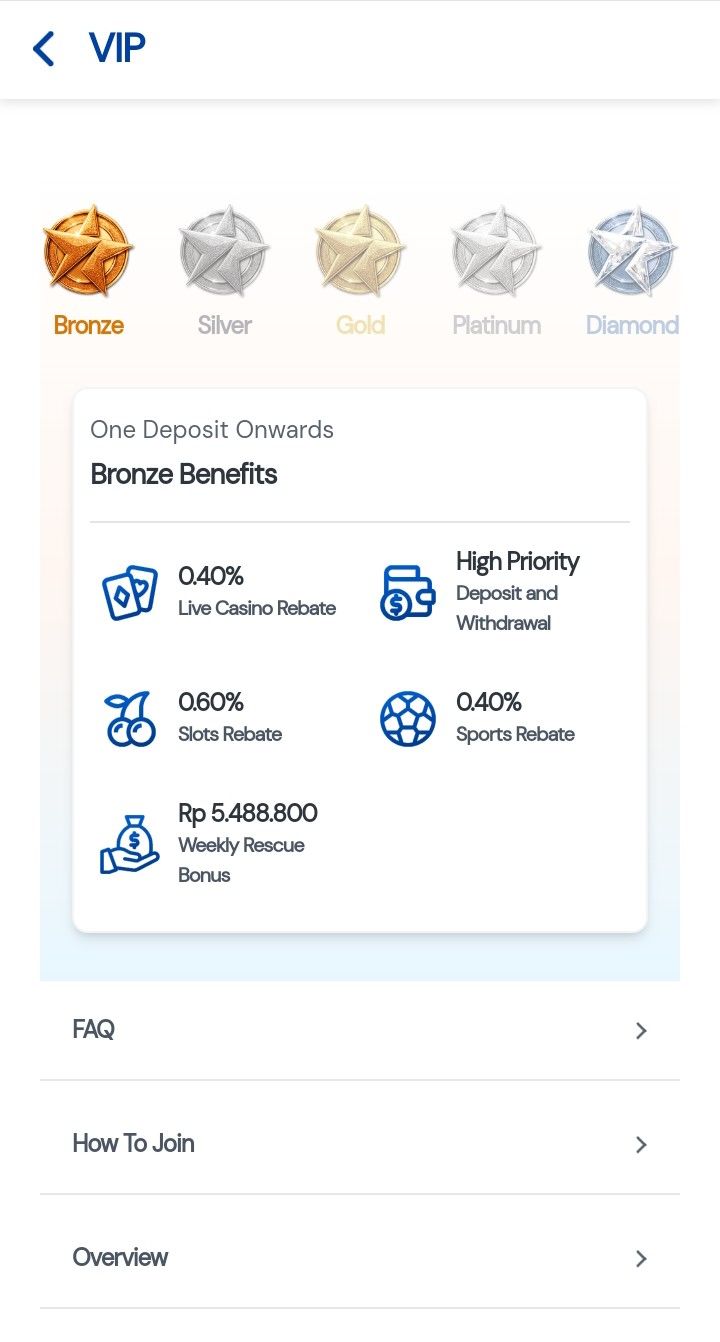Image resolution: width=720 pixels, height=1342 pixels.
Task: Click the Weekly Rescue Bonus money bag icon
Action: point(130,844)
